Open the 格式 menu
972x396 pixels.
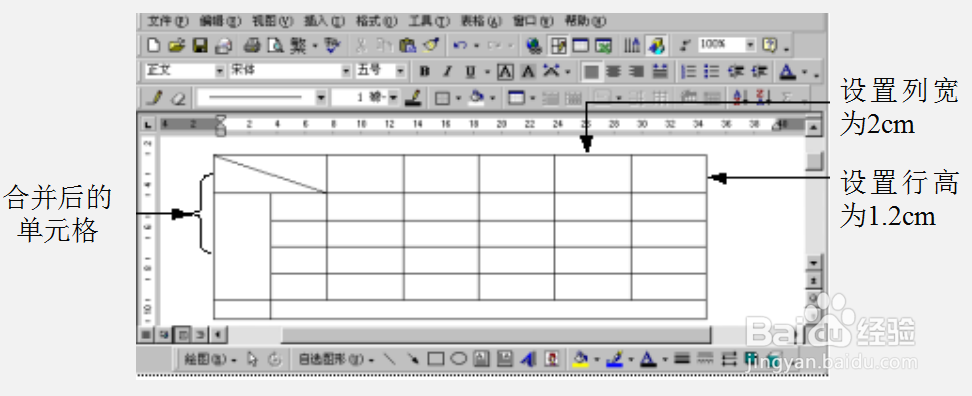tap(376, 21)
